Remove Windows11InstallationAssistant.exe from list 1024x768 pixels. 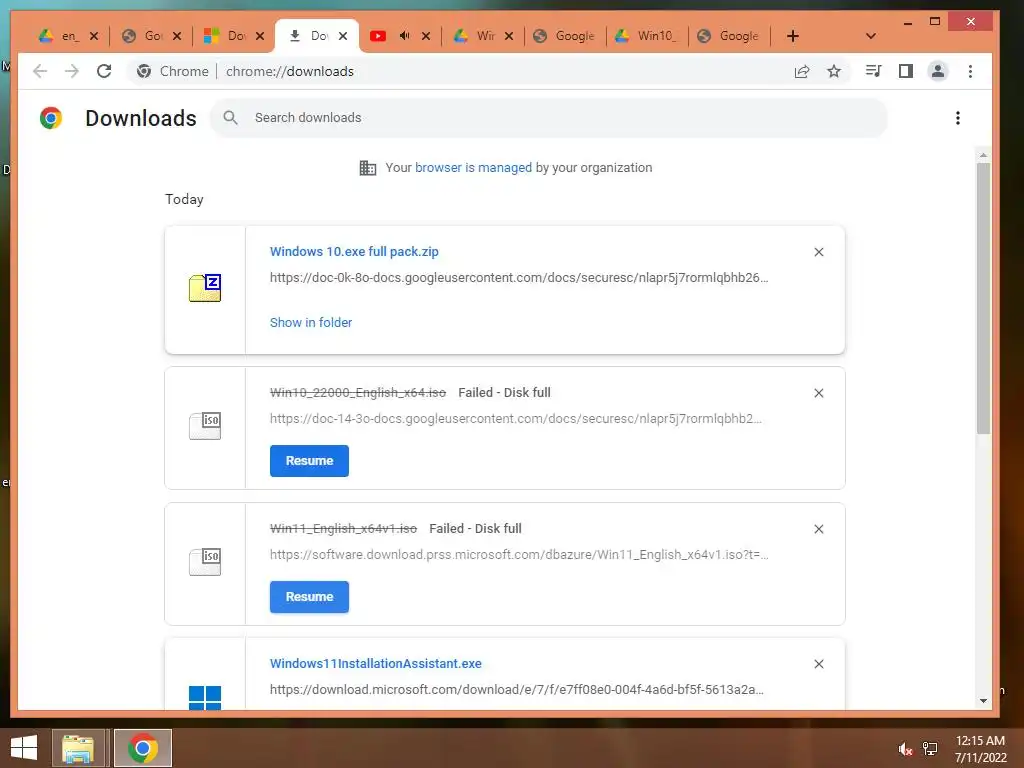tap(819, 664)
